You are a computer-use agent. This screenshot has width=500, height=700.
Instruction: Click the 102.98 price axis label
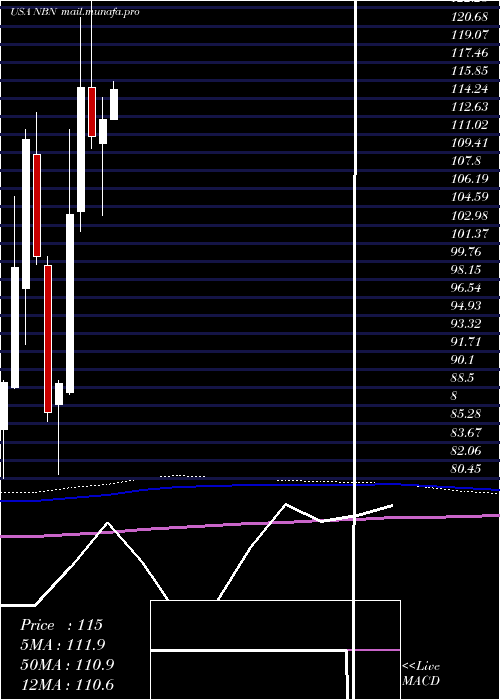click(x=469, y=215)
